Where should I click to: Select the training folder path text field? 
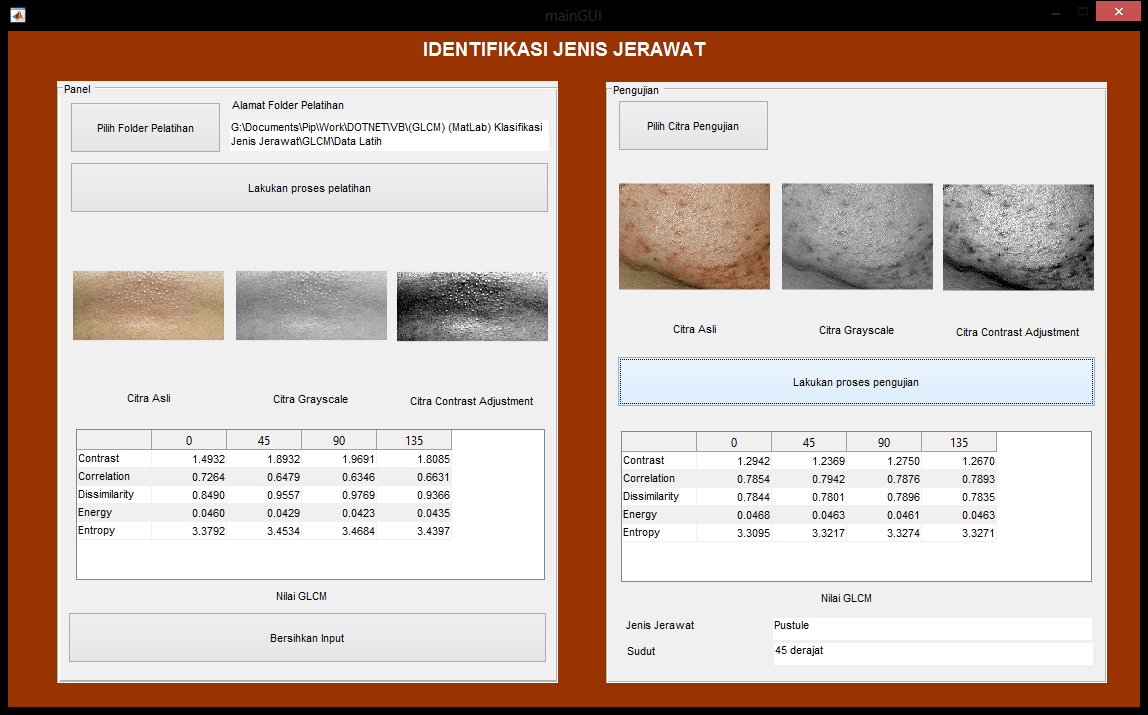click(388, 135)
